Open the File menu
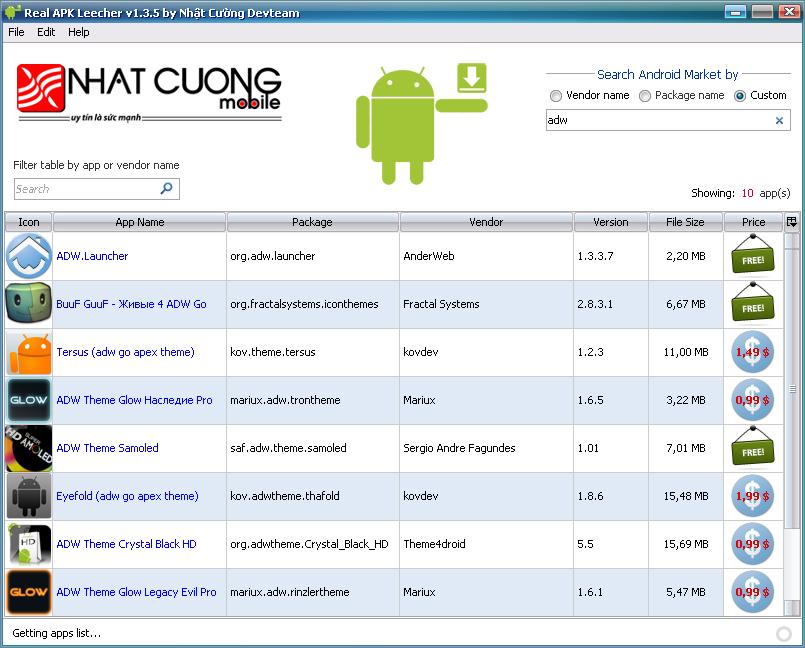This screenshot has width=805, height=648. [x=16, y=32]
